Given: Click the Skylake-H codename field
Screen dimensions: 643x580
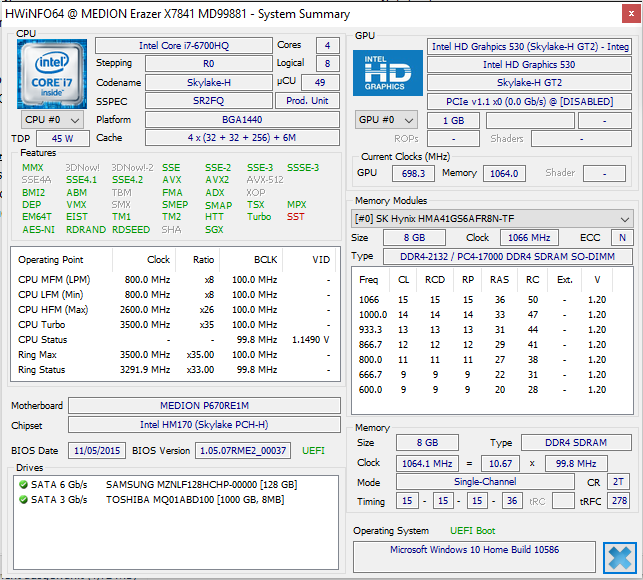Looking at the screenshot, I should coord(209,82).
